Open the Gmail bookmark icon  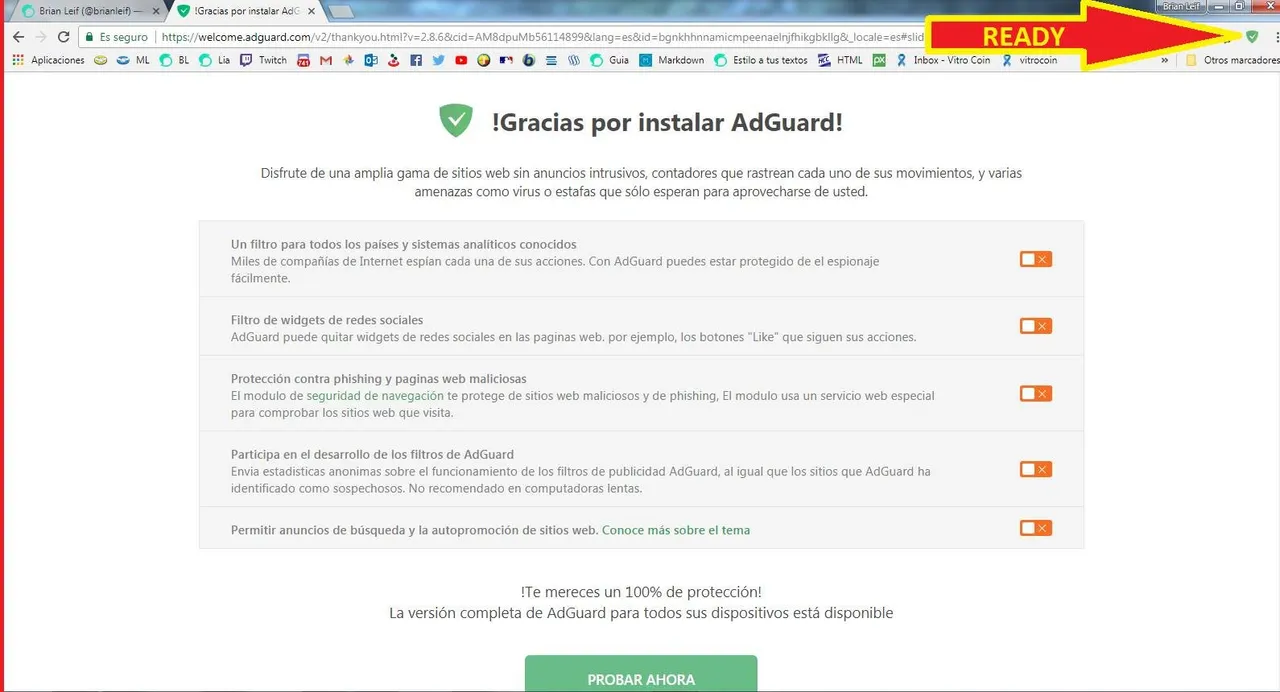tap(326, 60)
